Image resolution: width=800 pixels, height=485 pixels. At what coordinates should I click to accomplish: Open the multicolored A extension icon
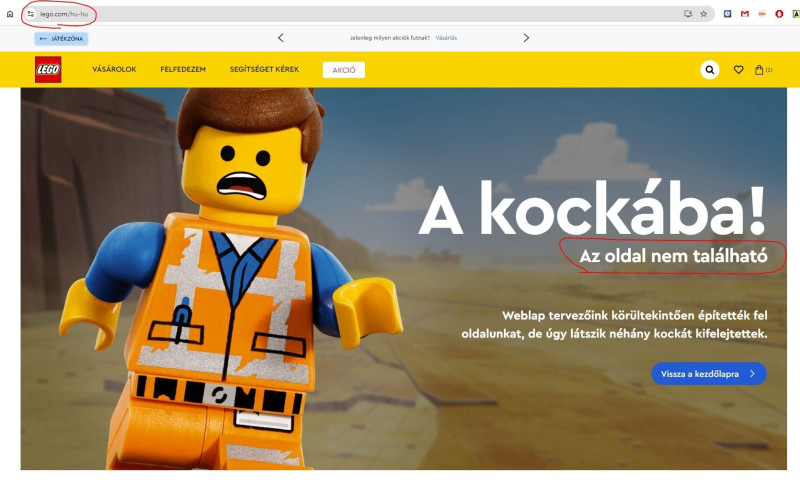pos(795,14)
